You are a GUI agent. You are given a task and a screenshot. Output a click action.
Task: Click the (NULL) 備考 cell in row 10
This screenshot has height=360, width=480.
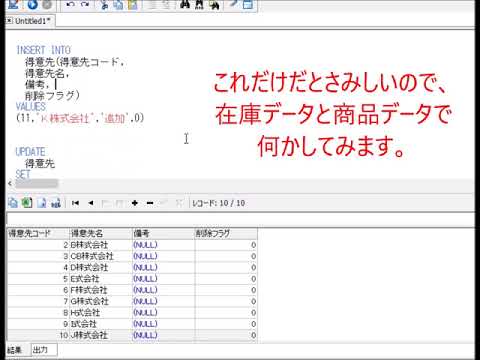tap(163, 335)
